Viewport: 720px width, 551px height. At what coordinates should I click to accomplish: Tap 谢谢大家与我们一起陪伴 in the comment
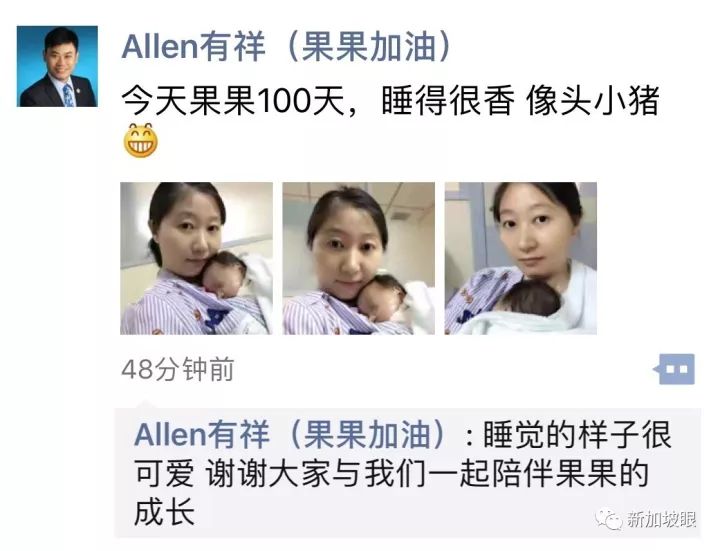point(379,474)
